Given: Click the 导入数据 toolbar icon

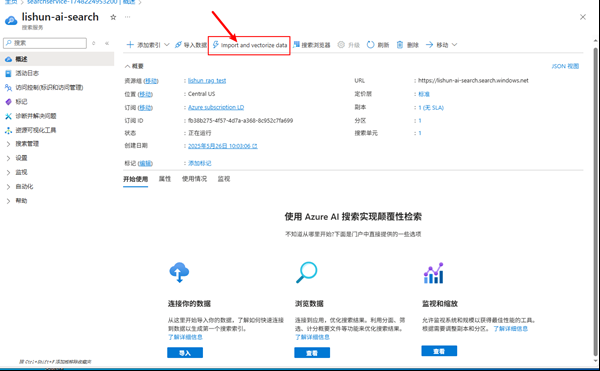Looking at the screenshot, I should pos(178,45).
